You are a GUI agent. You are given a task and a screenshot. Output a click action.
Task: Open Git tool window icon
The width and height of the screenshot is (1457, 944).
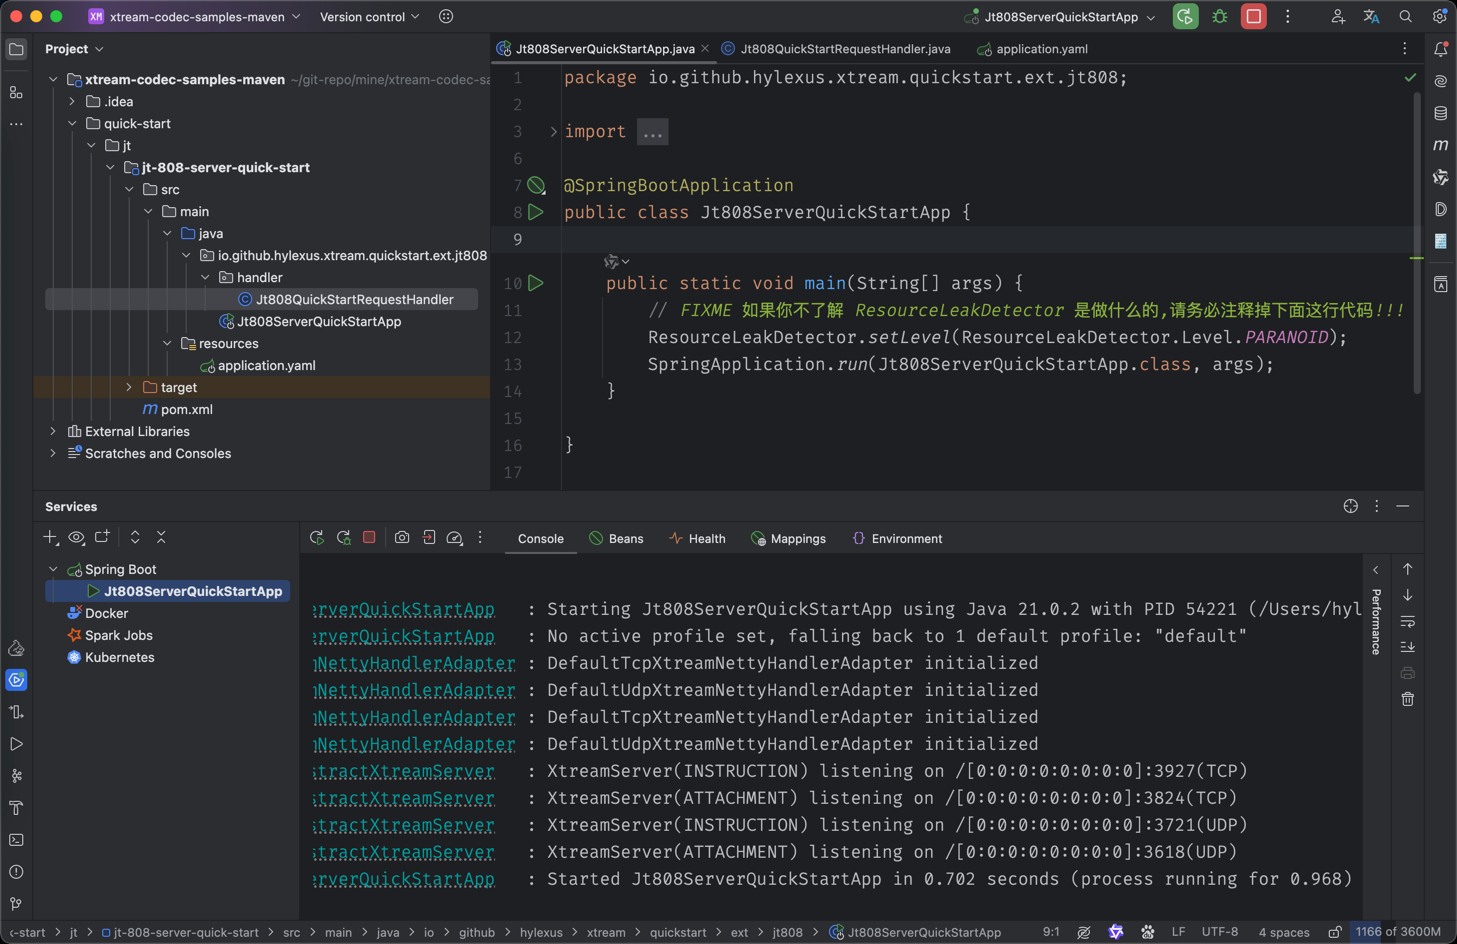(16, 904)
